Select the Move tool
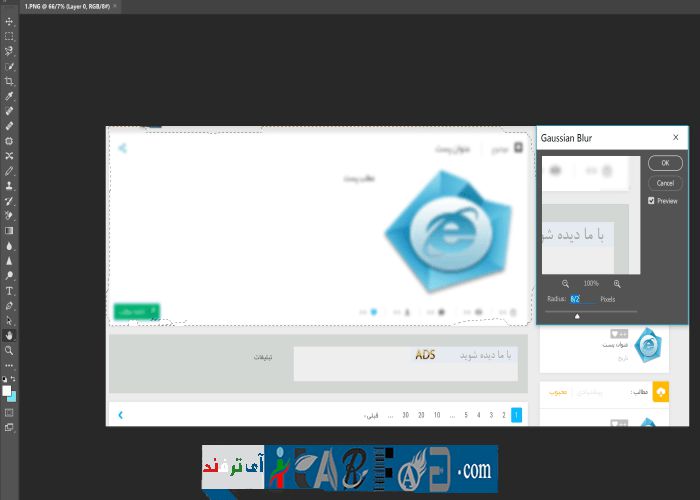 [9, 21]
